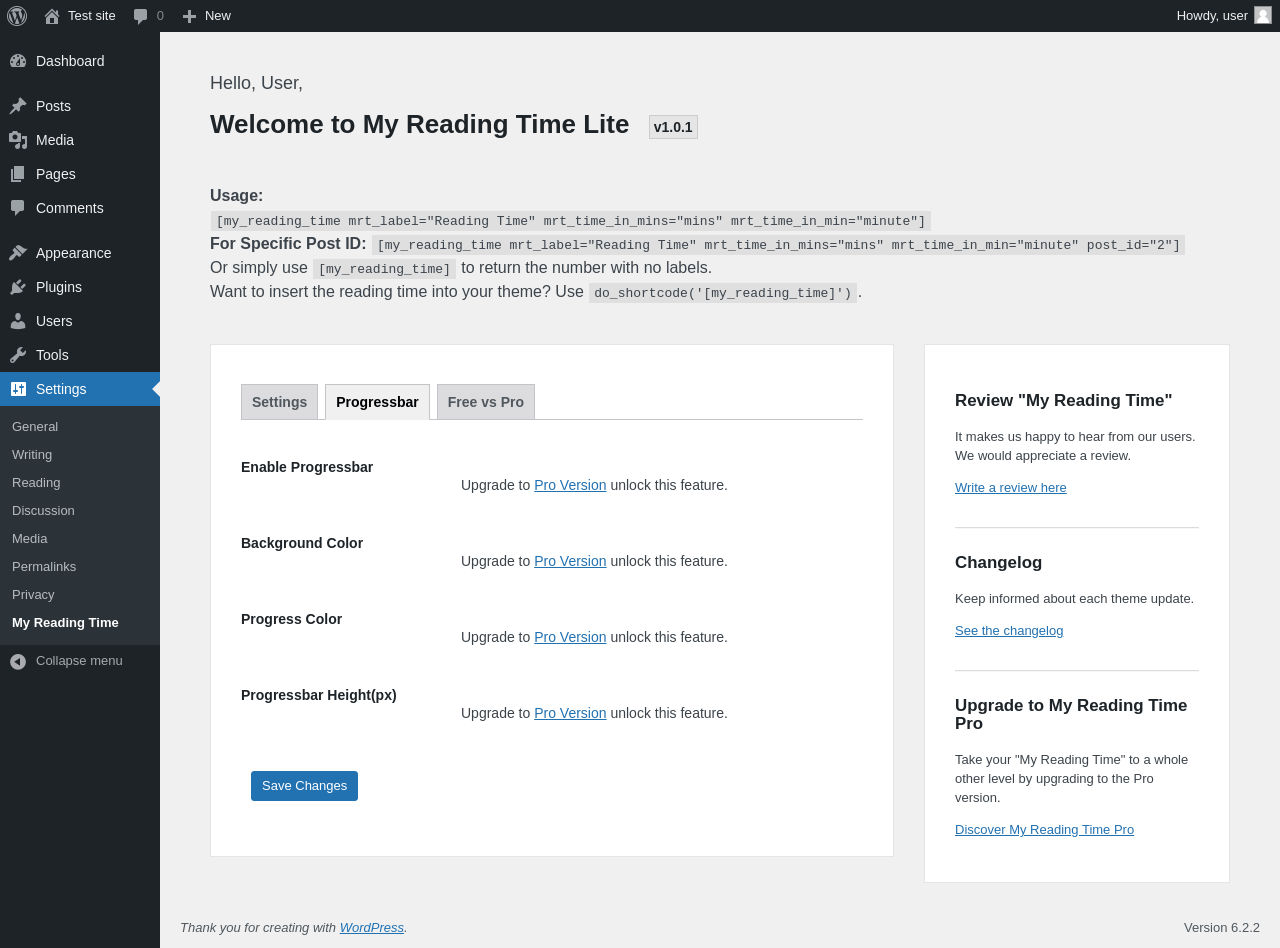
Task: Click the Tools wrench icon
Action: tap(18, 355)
